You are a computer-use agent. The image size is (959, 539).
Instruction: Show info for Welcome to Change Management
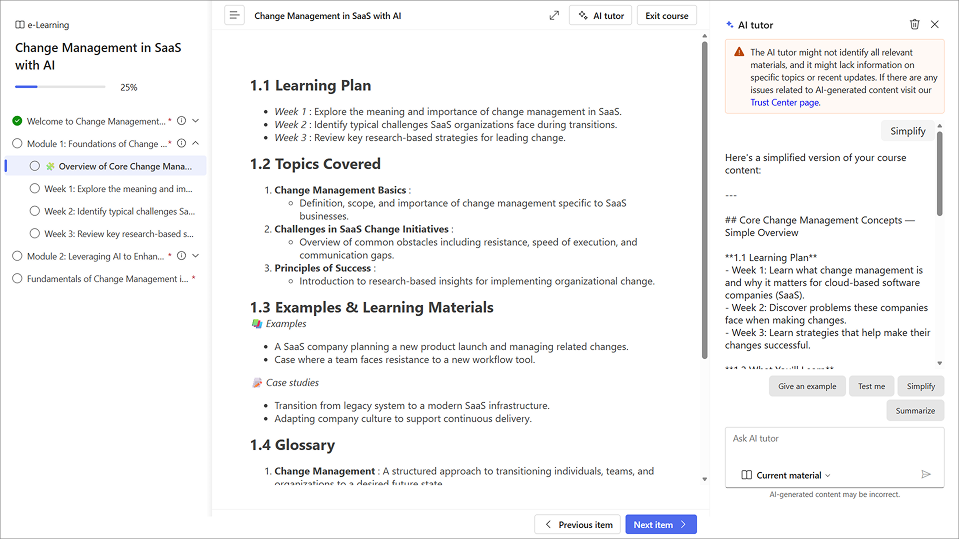point(181,121)
